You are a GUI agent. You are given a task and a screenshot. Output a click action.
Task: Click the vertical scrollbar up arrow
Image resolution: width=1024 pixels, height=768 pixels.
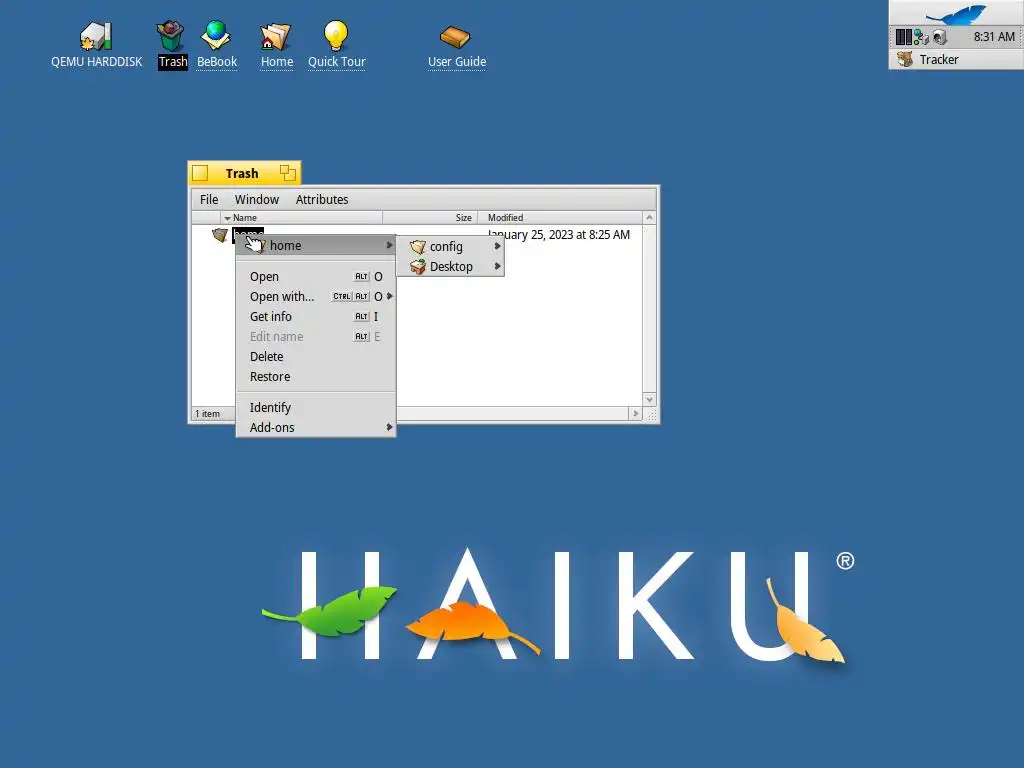tap(649, 217)
